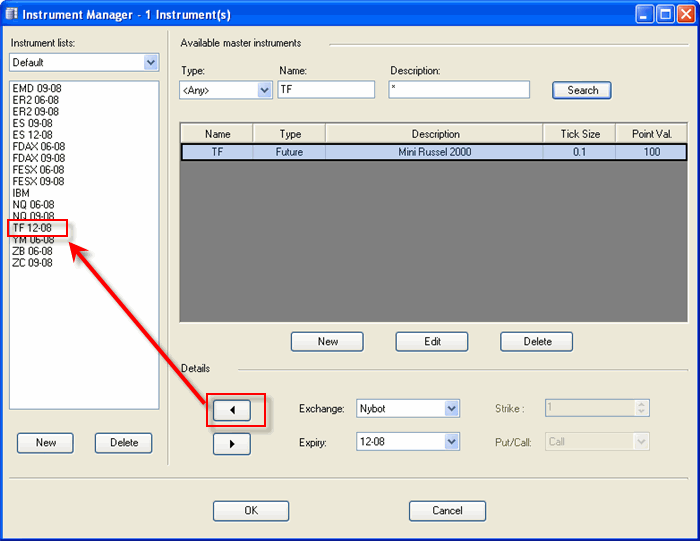Select FDAX 06-08 in instrument list
Viewport: 700px width, 541px height.
38,146
